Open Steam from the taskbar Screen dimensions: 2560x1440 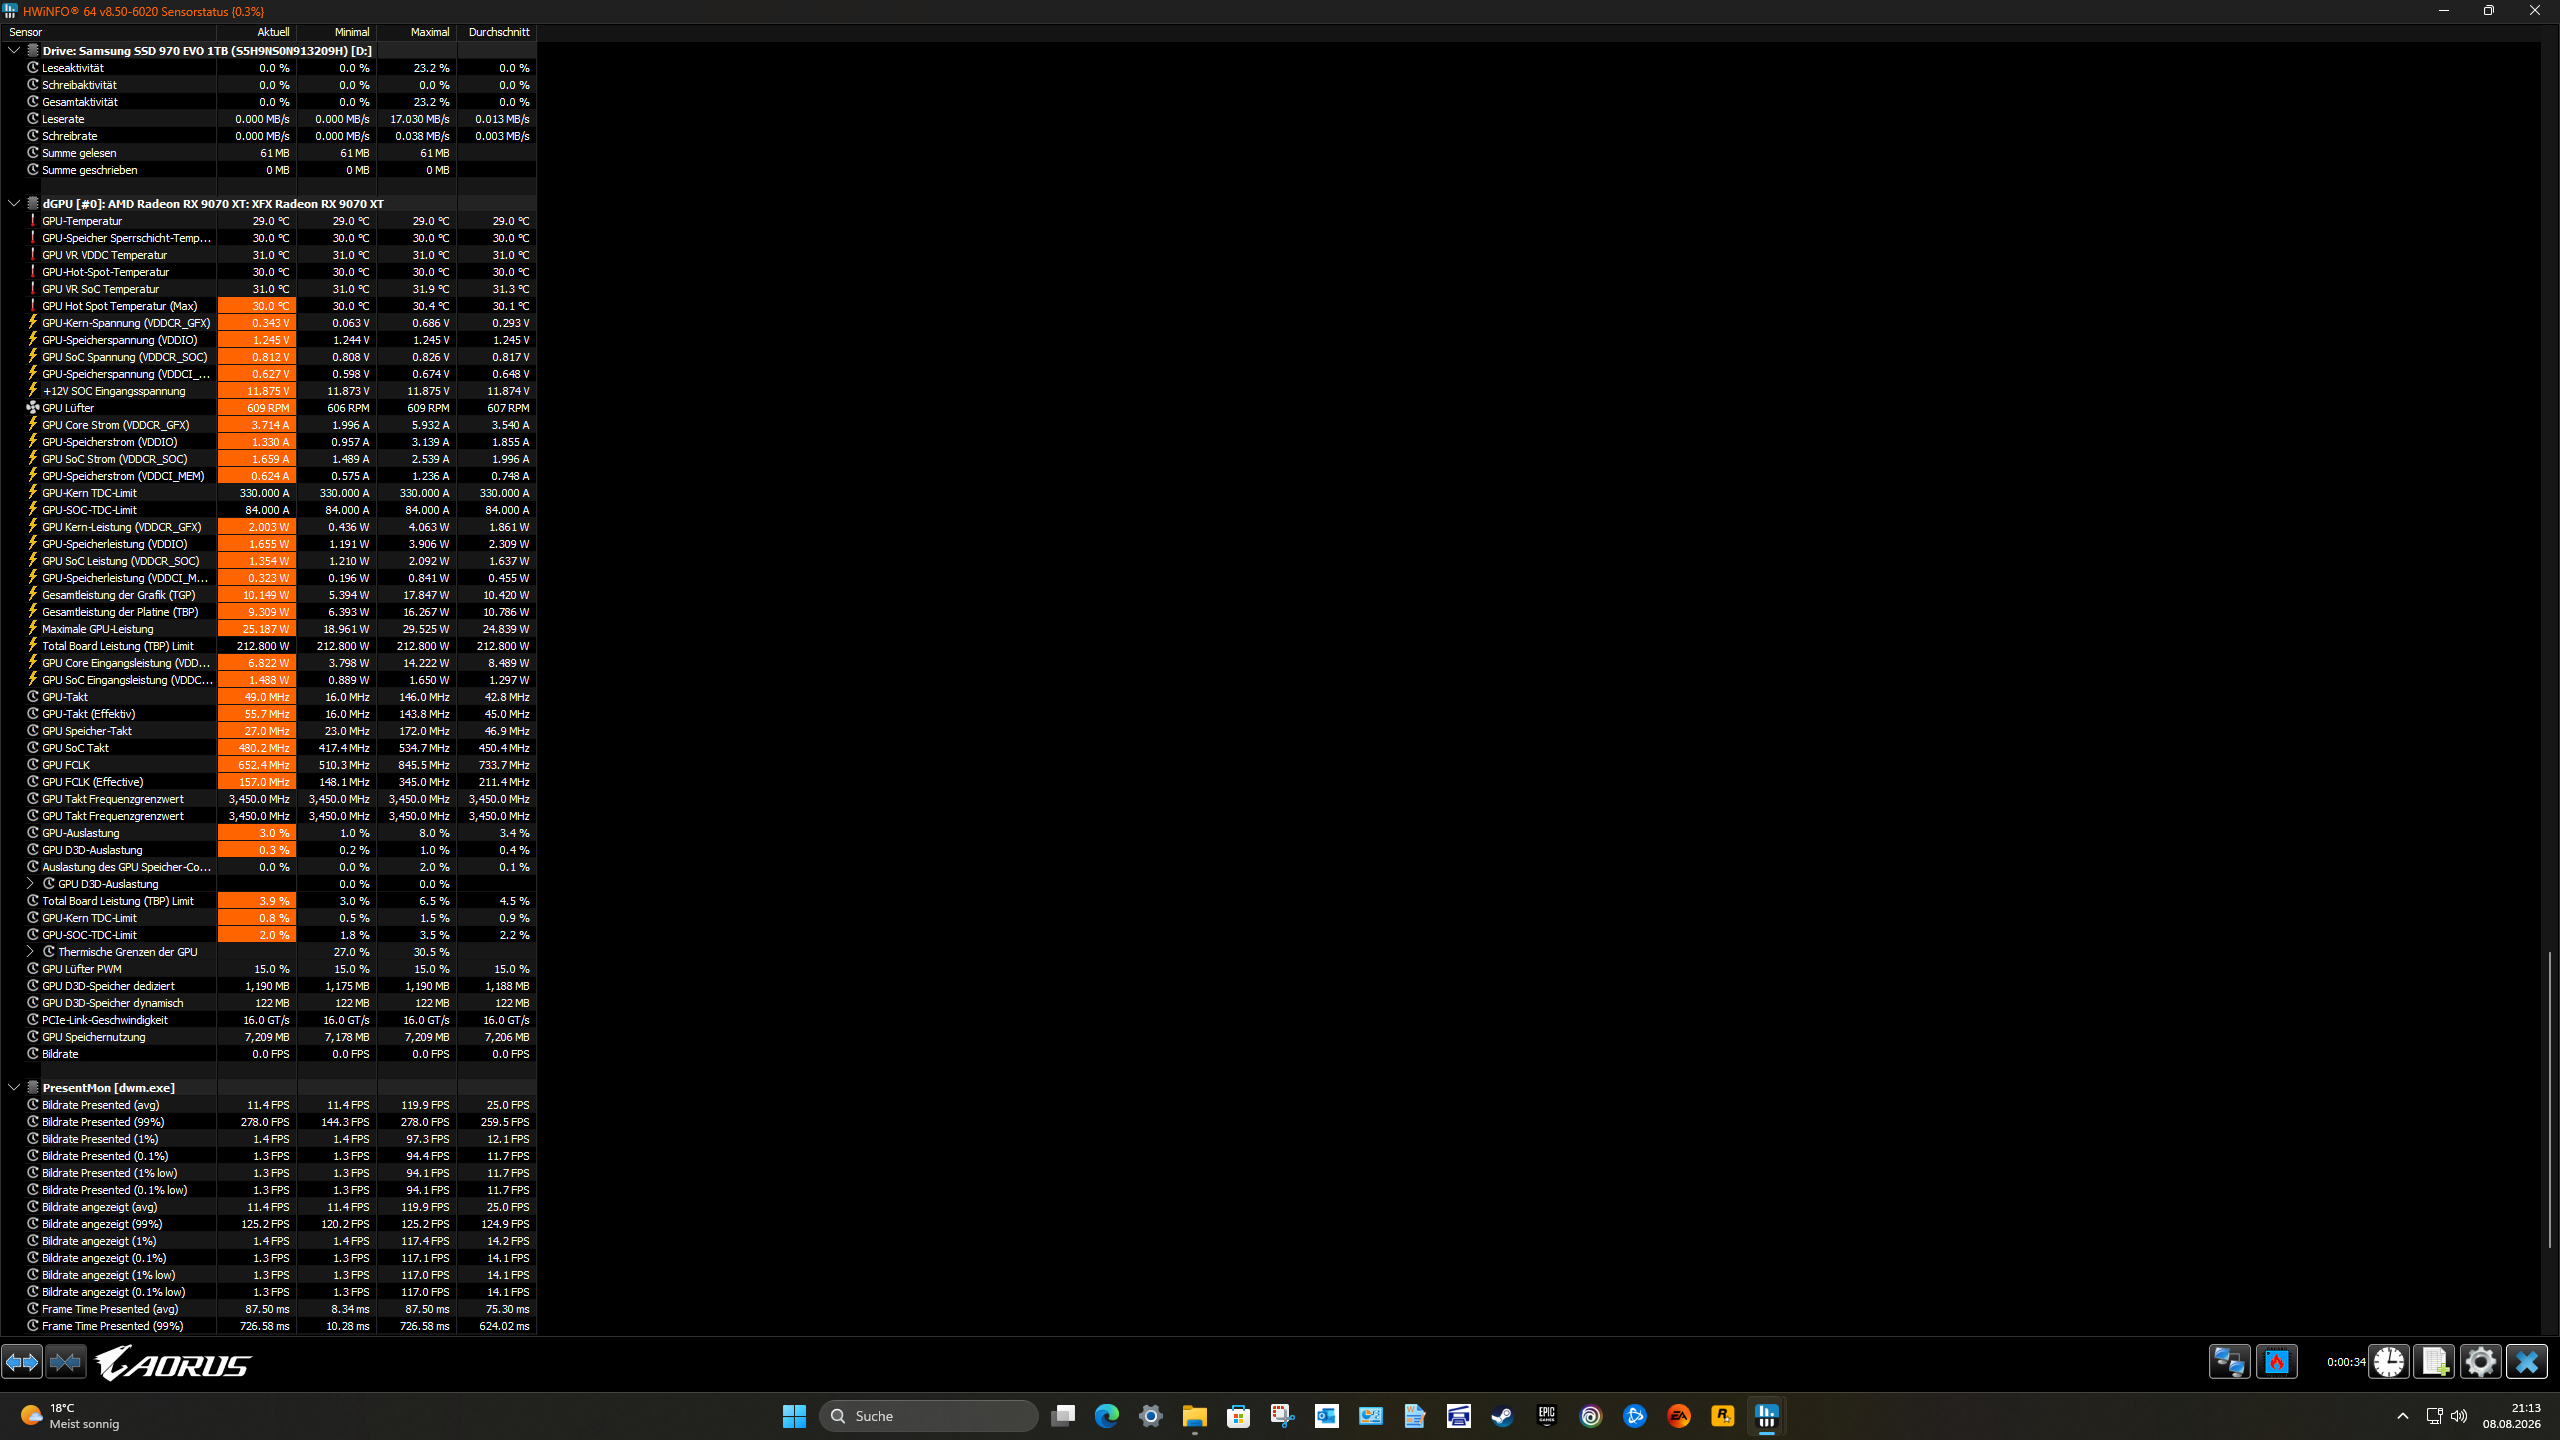click(1502, 1416)
